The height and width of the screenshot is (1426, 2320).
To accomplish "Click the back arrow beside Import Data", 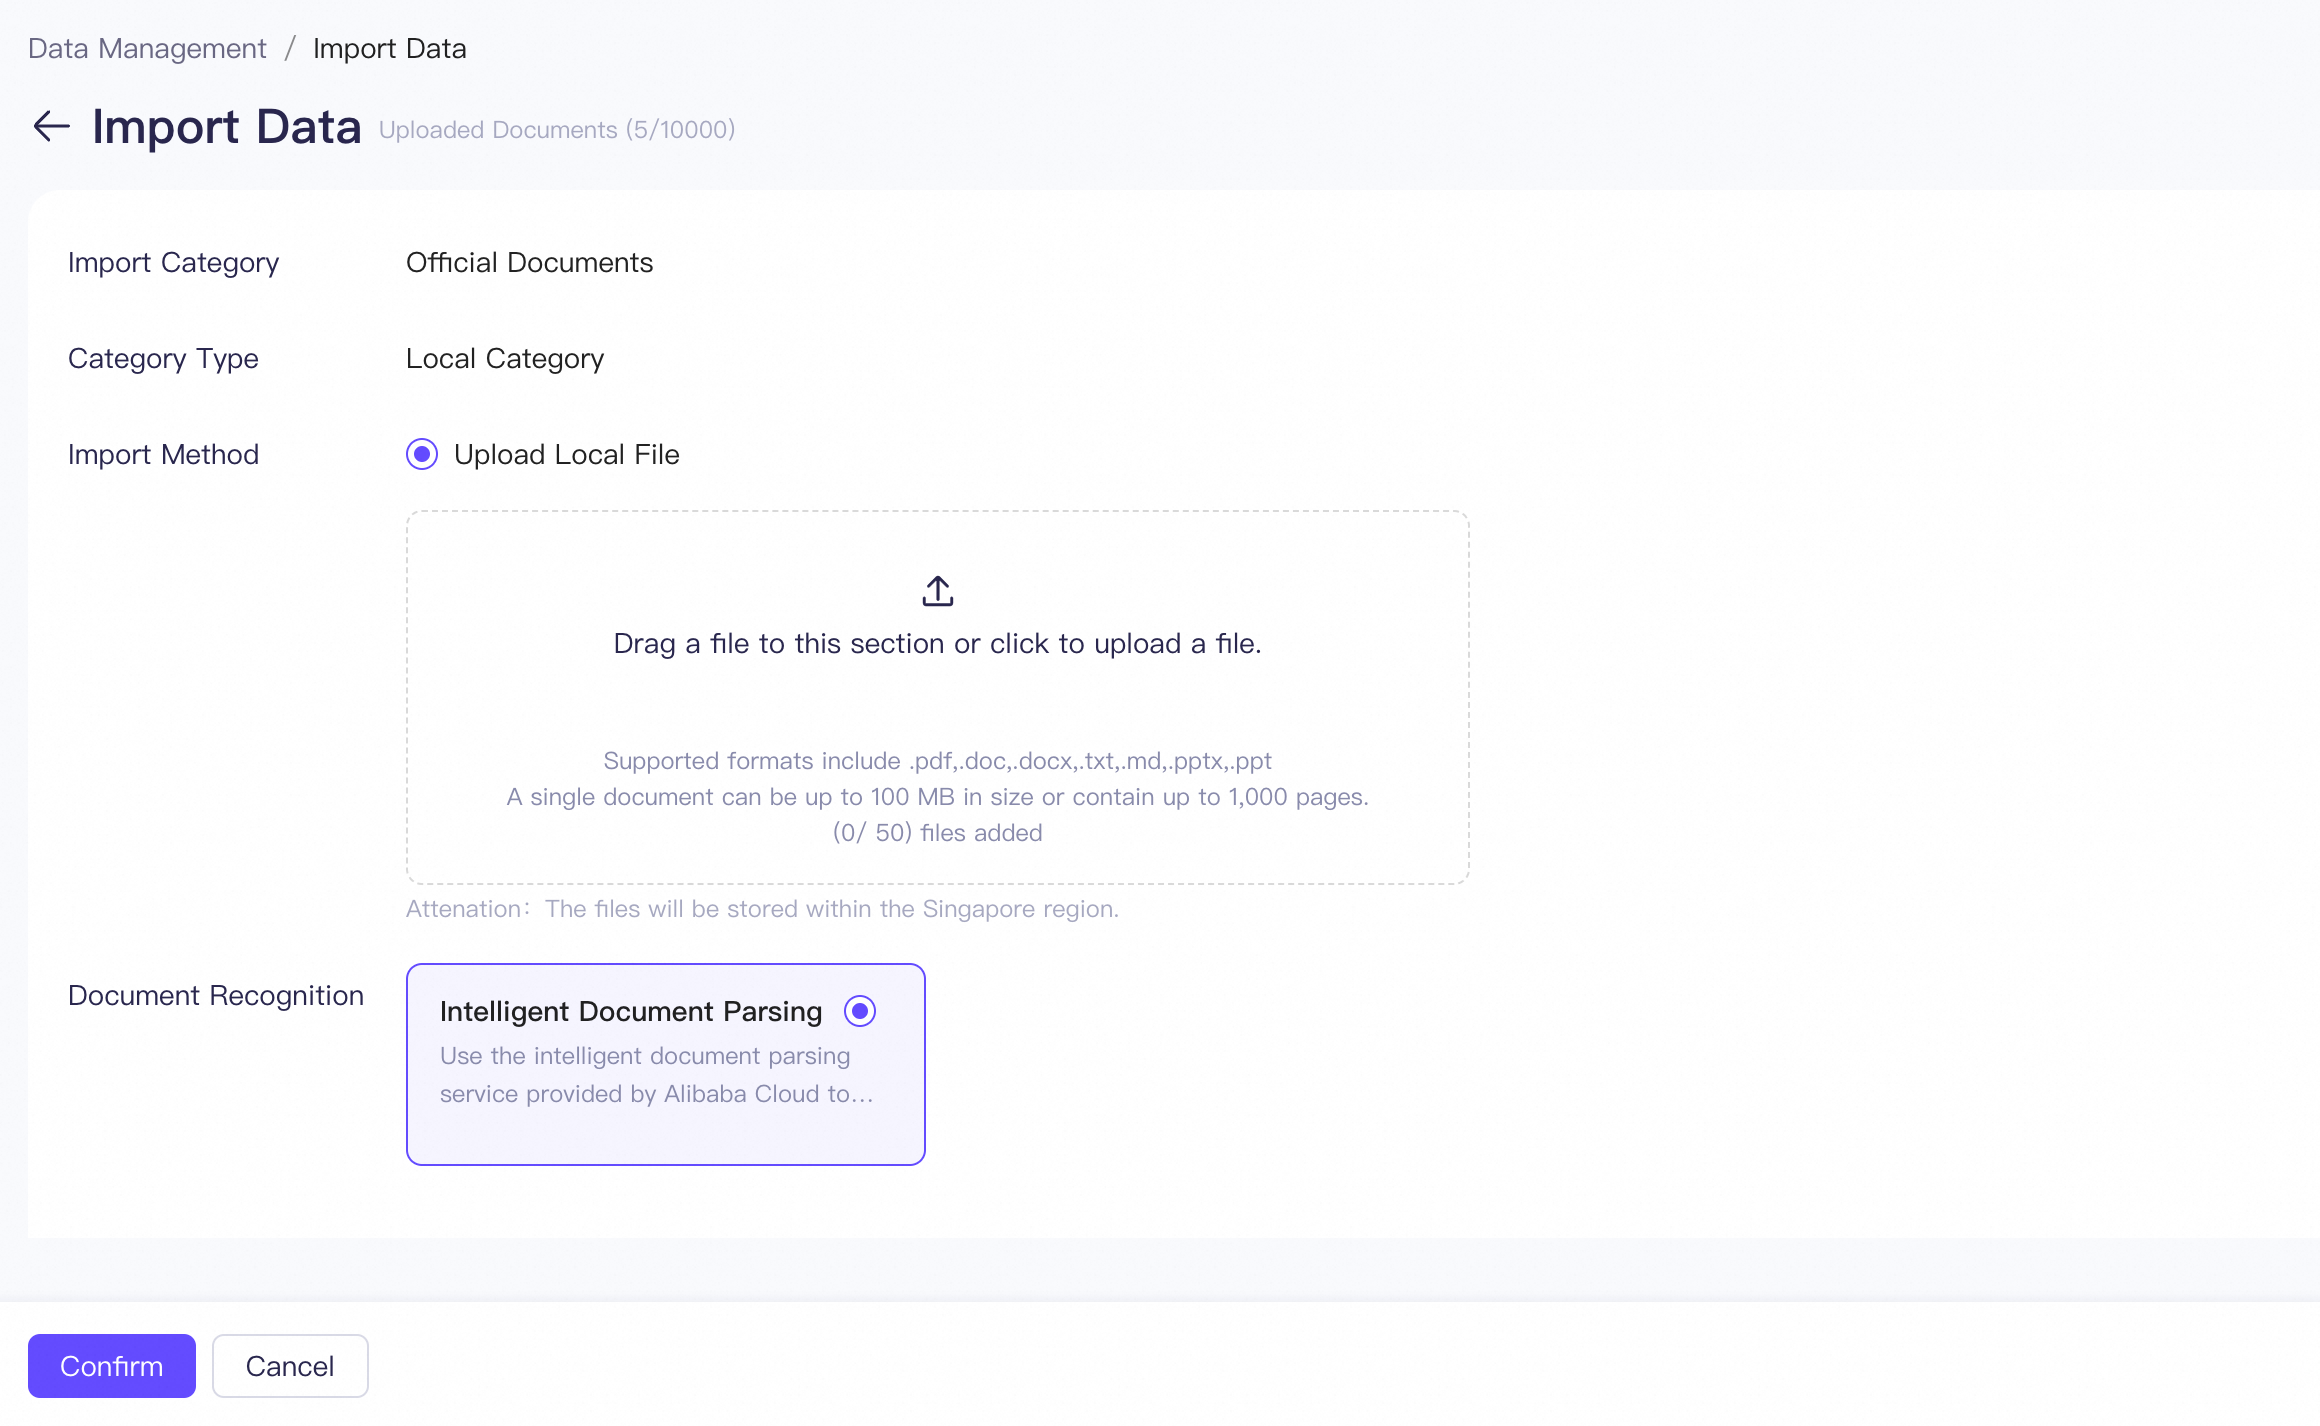I will tap(51, 126).
